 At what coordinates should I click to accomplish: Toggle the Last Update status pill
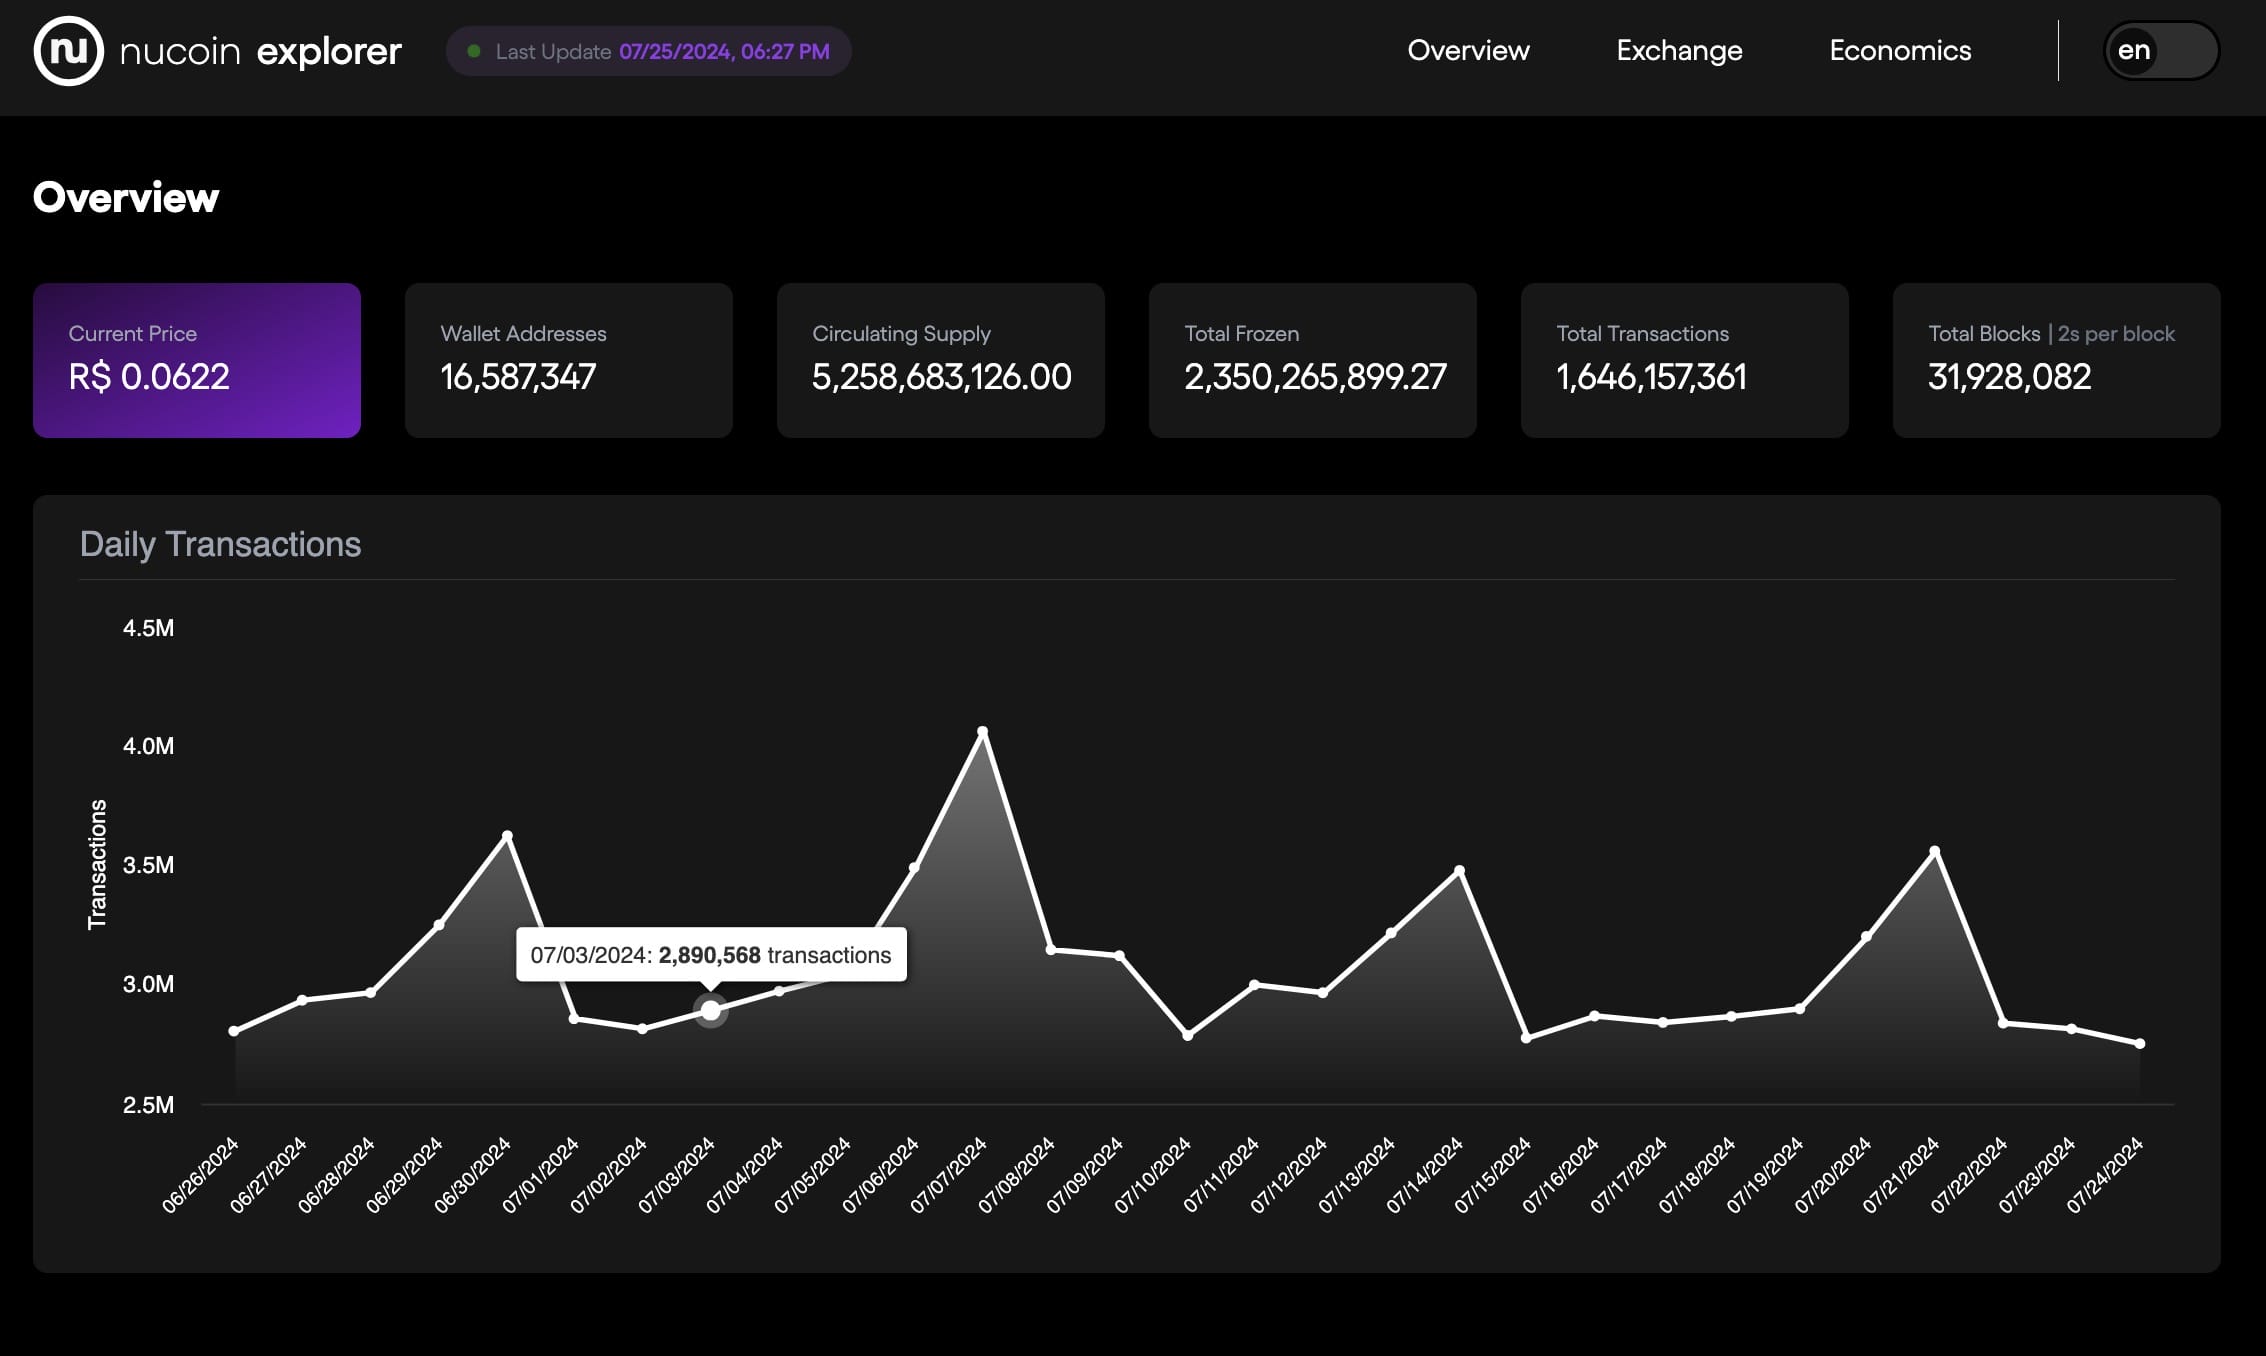coord(648,51)
